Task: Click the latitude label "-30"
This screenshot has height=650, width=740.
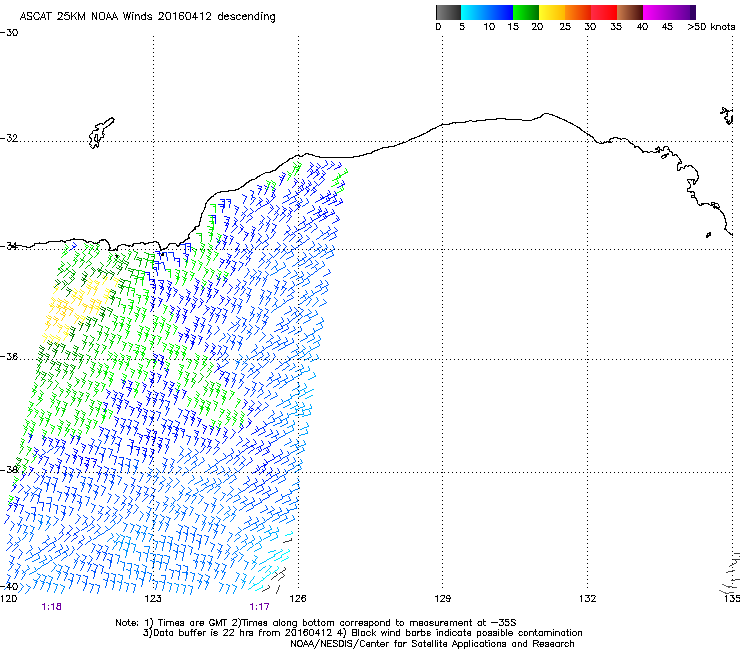Action: pos(9,33)
